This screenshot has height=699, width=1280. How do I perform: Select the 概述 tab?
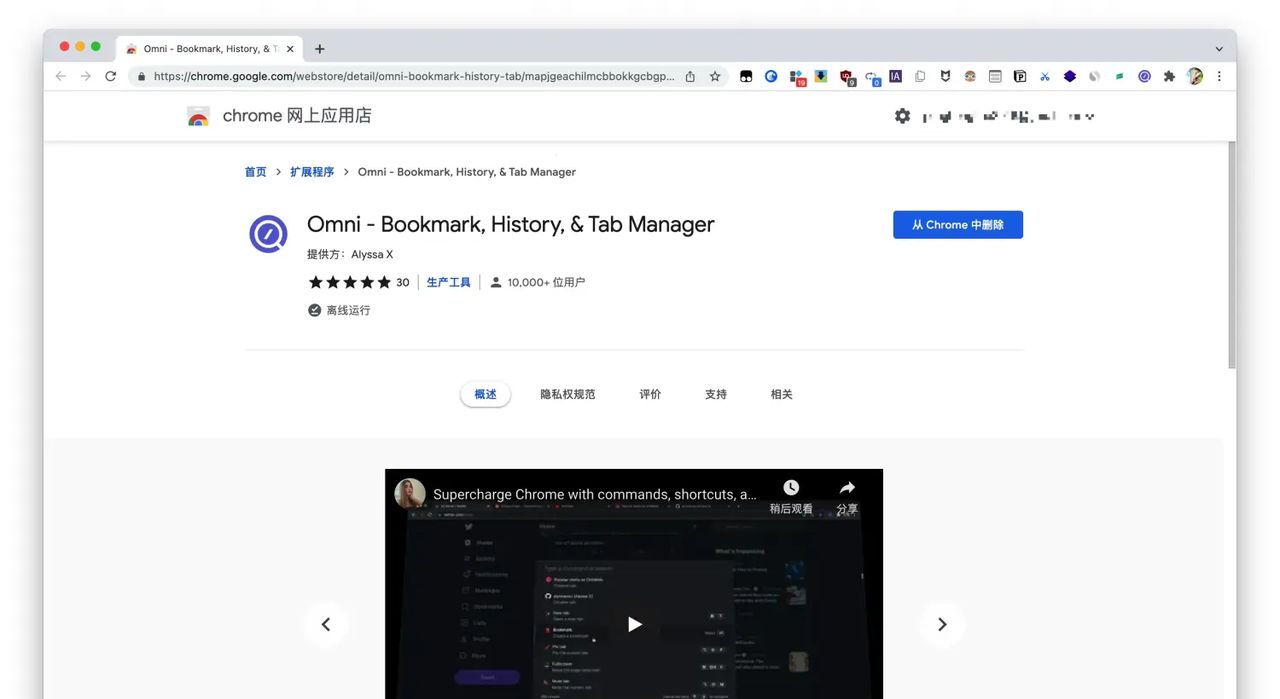tap(485, 394)
